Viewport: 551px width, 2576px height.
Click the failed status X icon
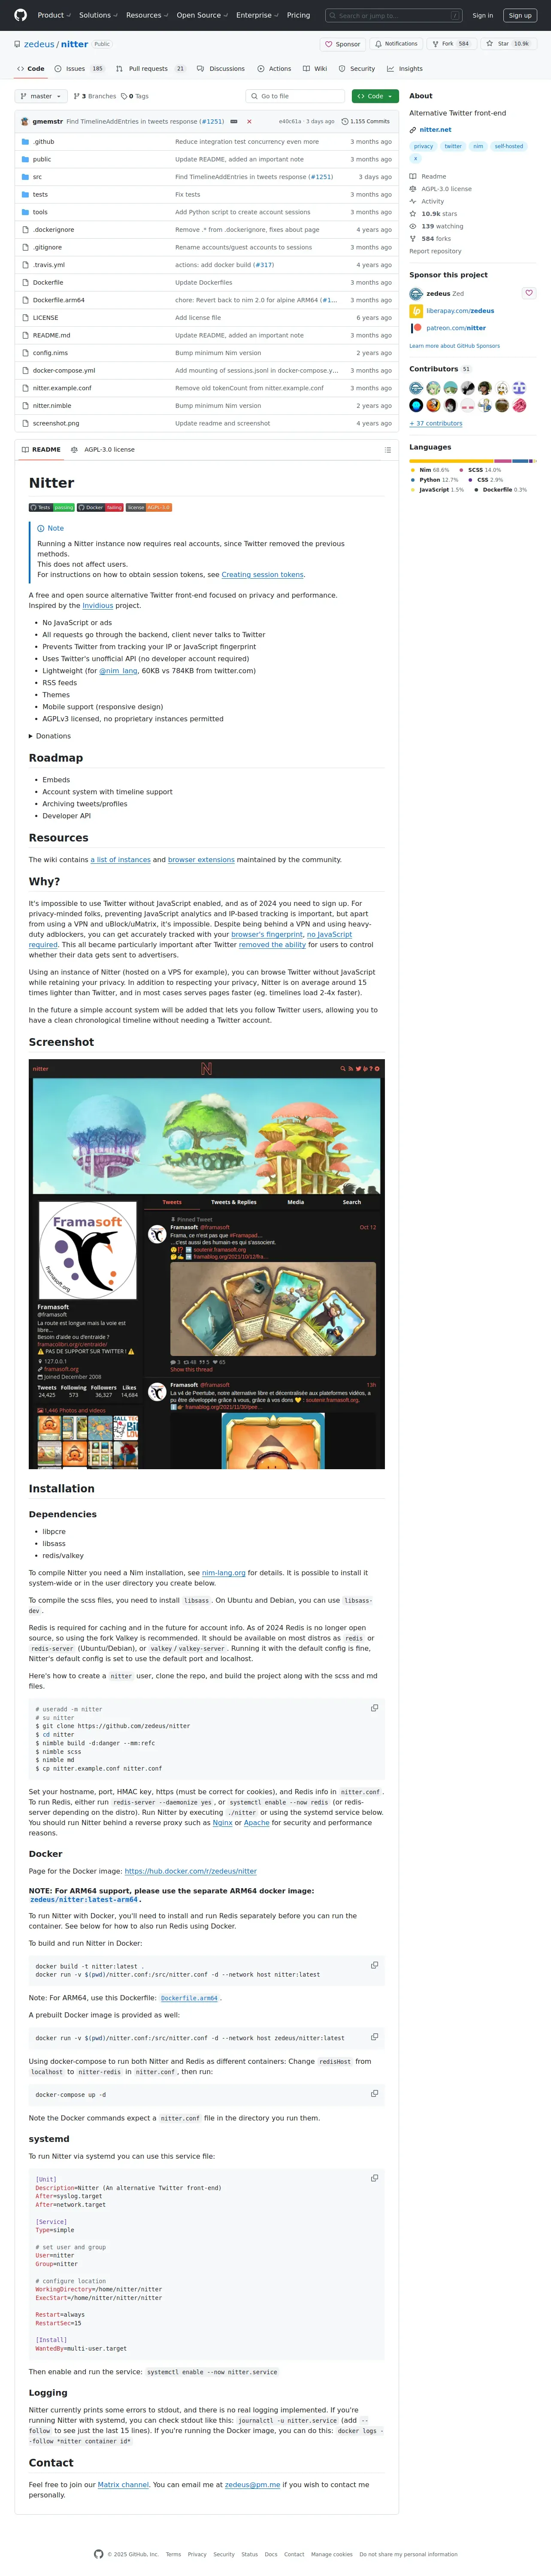249,121
